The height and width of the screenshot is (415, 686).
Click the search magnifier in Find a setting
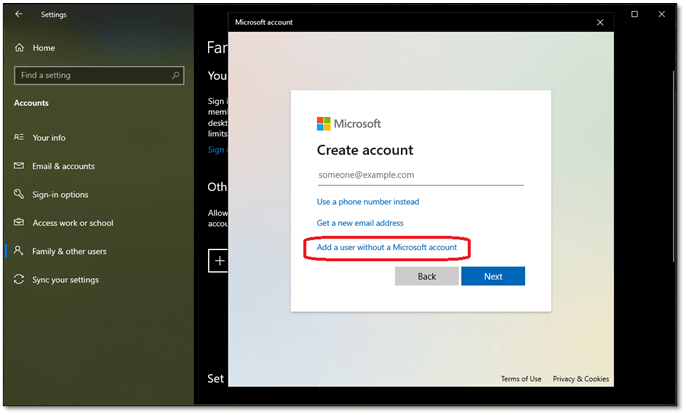point(175,75)
